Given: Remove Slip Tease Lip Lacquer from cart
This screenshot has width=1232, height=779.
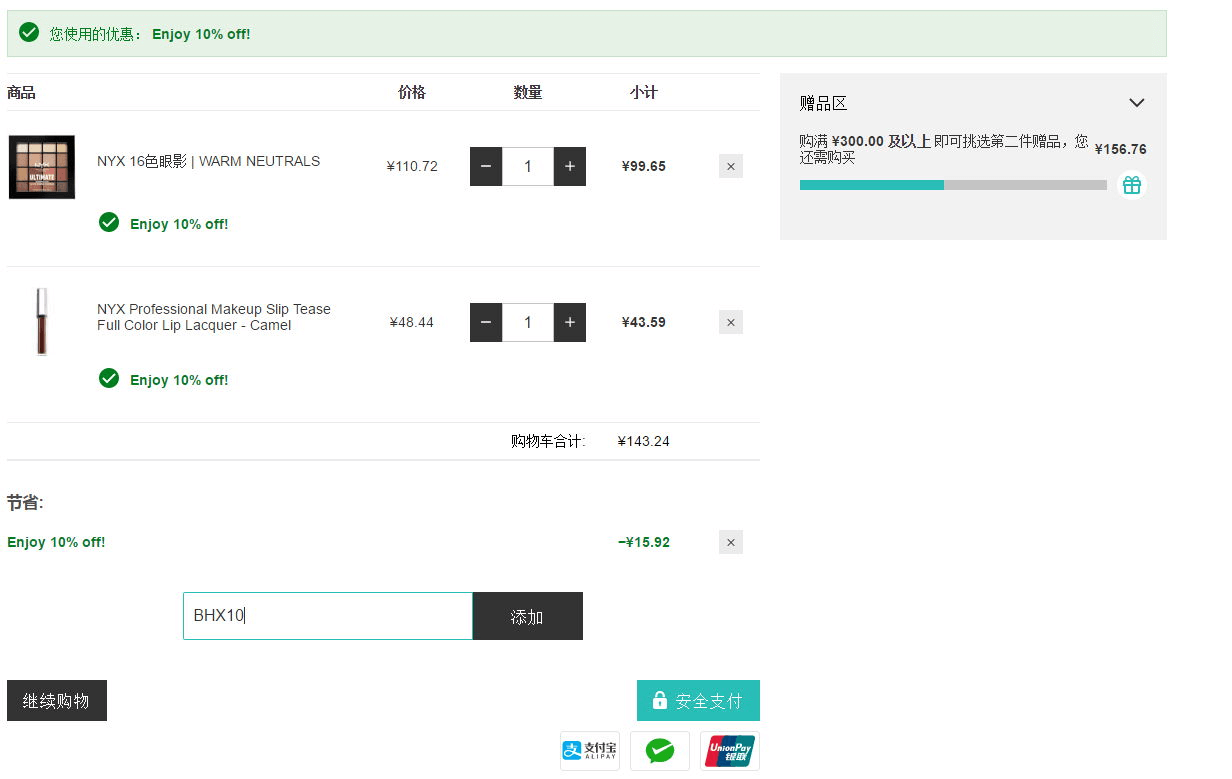Looking at the screenshot, I should pos(730,322).
